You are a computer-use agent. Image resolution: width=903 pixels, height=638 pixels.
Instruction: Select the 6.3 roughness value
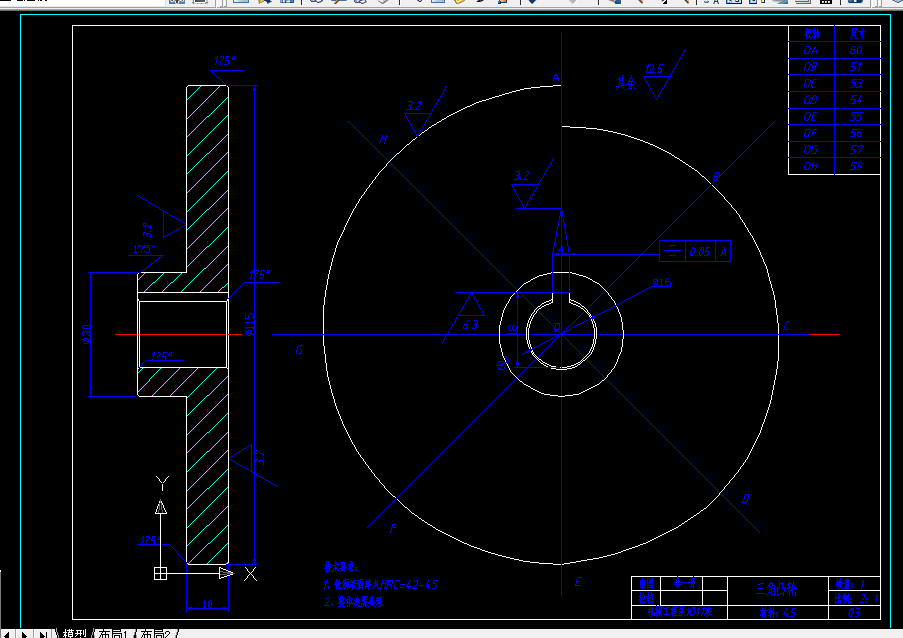[471, 325]
